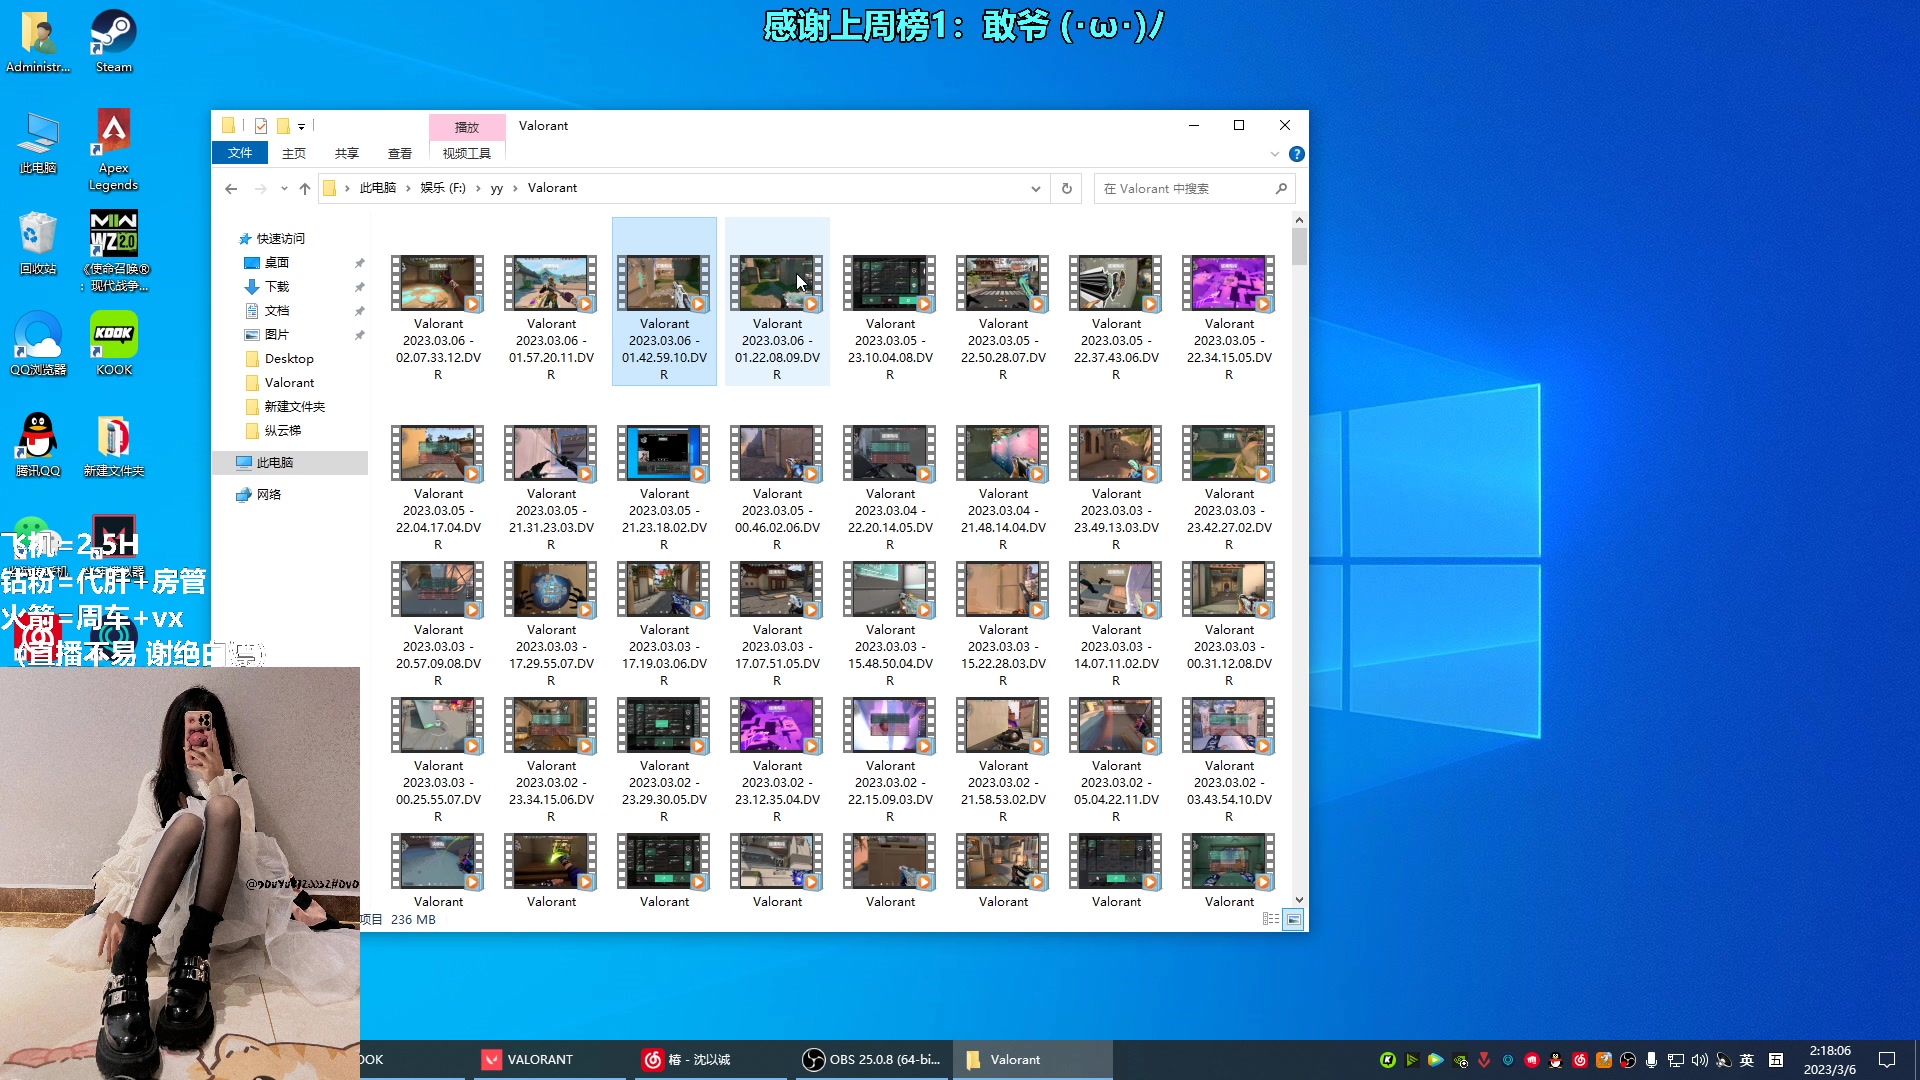Switch to details view layout icon
Viewport: 1920px width, 1080px height.
click(x=1271, y=919)
